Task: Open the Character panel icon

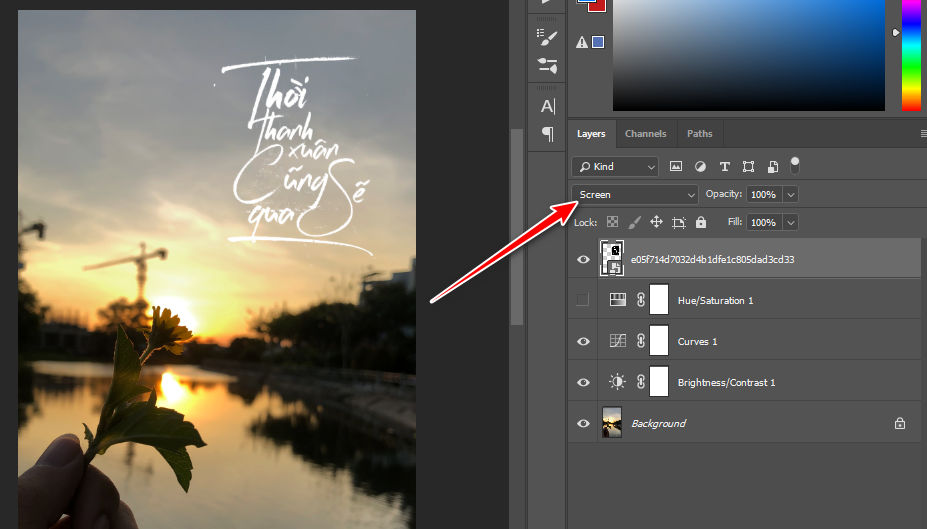Action: coord(547,106)
